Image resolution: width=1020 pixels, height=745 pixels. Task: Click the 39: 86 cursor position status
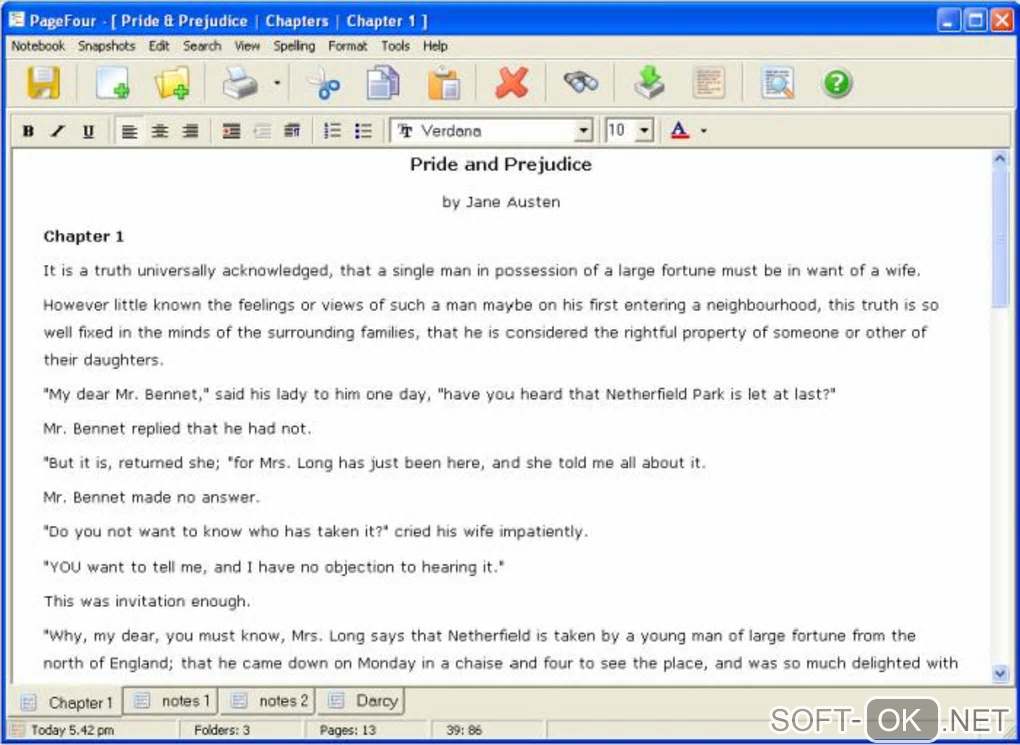coord(464,730)
